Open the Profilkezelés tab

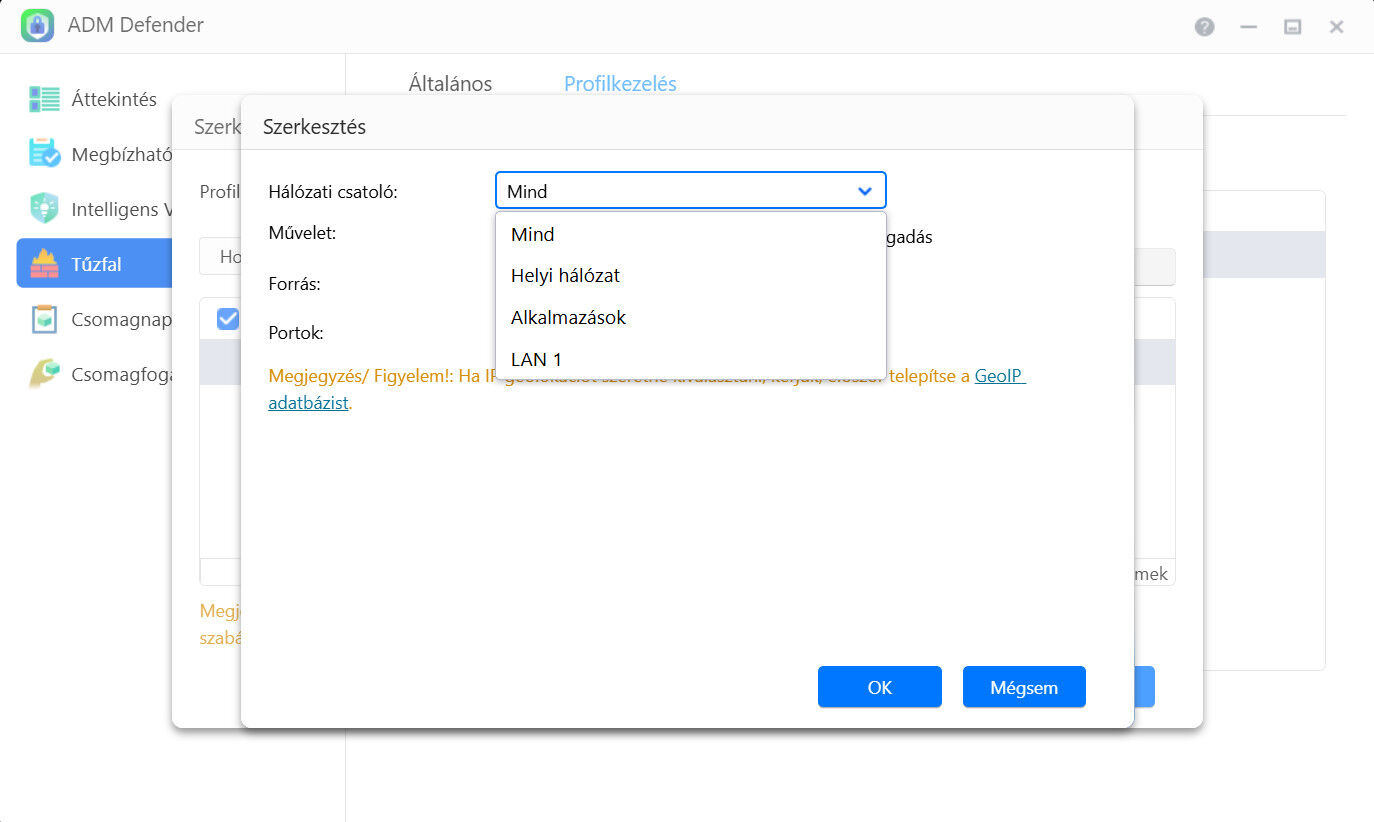click(x=620, y=84)
